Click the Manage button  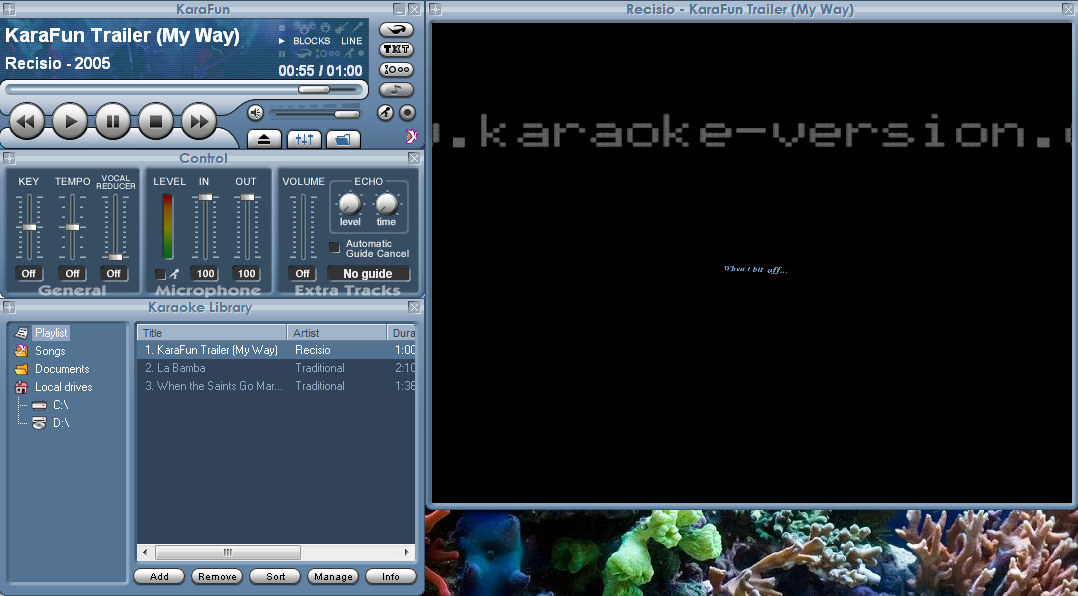(333, 576)
